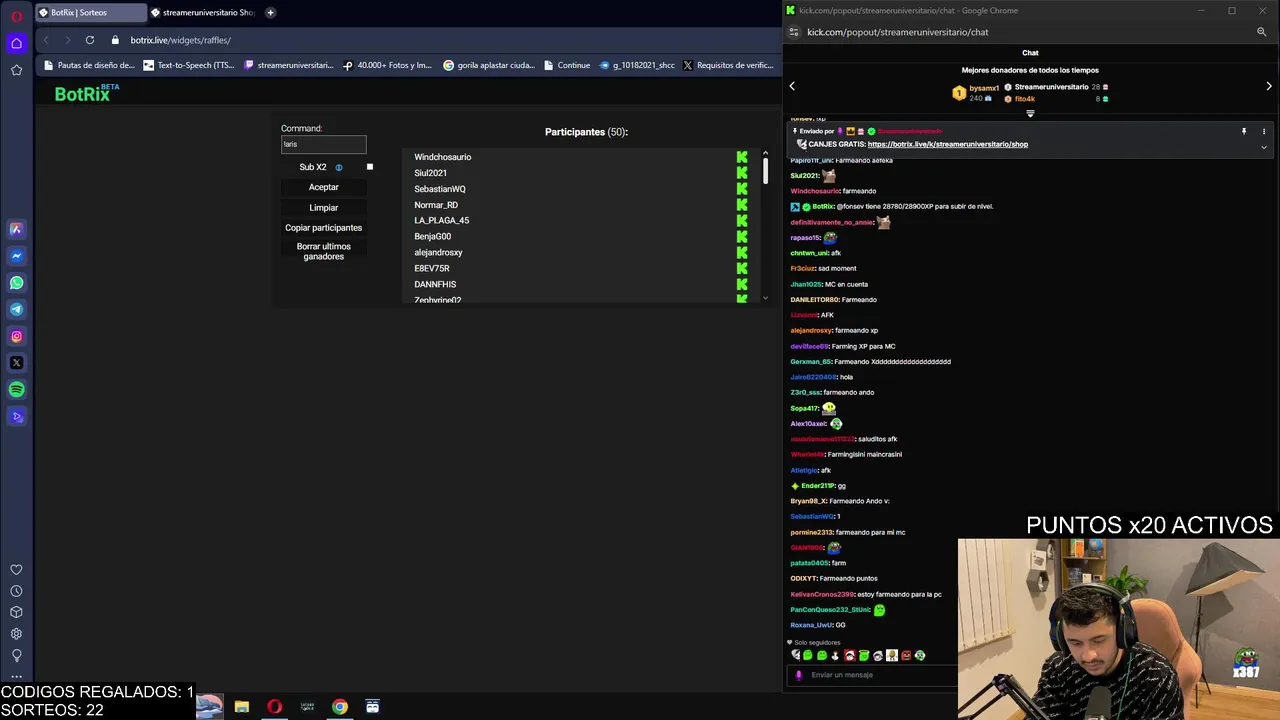Click the participants list scrollbar thumb
The height and width of the screenshot is (720, 1280).
click(765, 170)
